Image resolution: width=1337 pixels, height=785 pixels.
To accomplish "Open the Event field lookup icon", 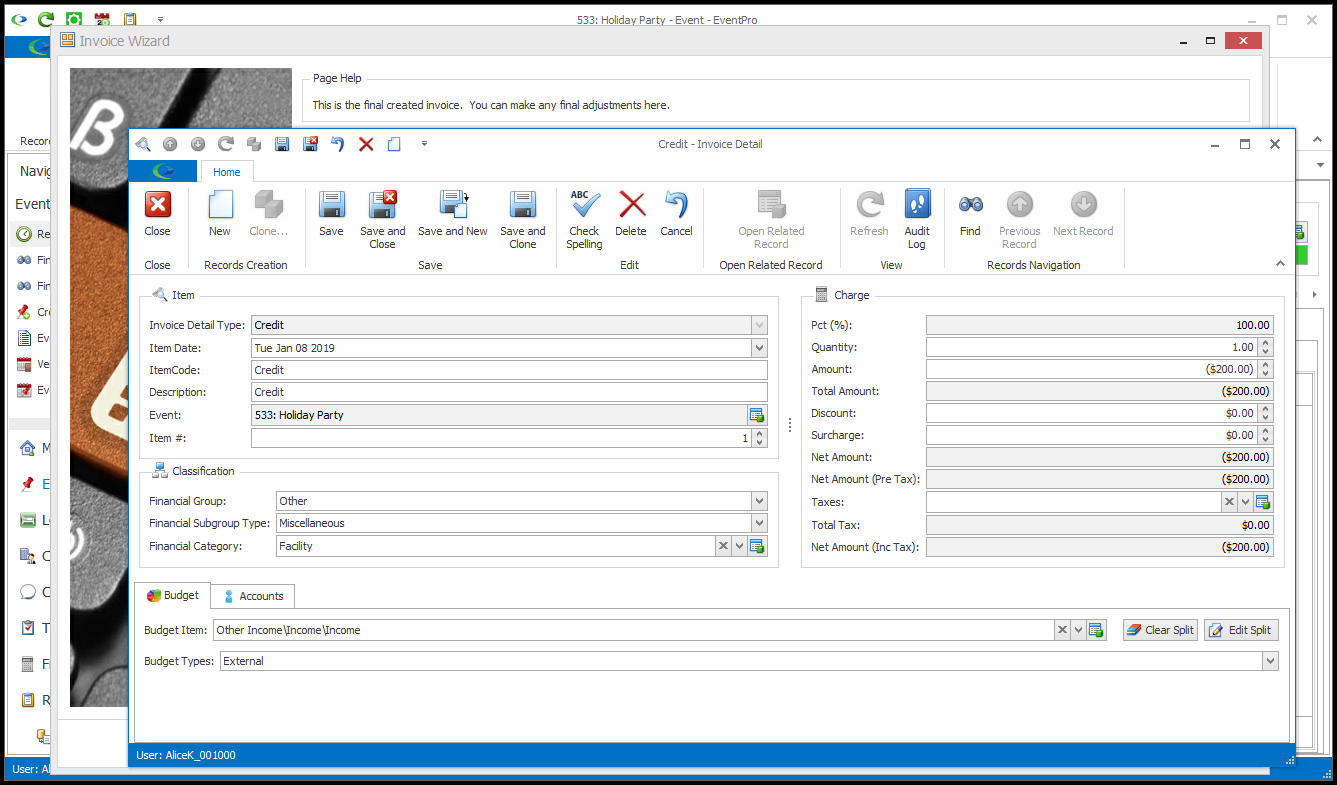I will 757,415.
